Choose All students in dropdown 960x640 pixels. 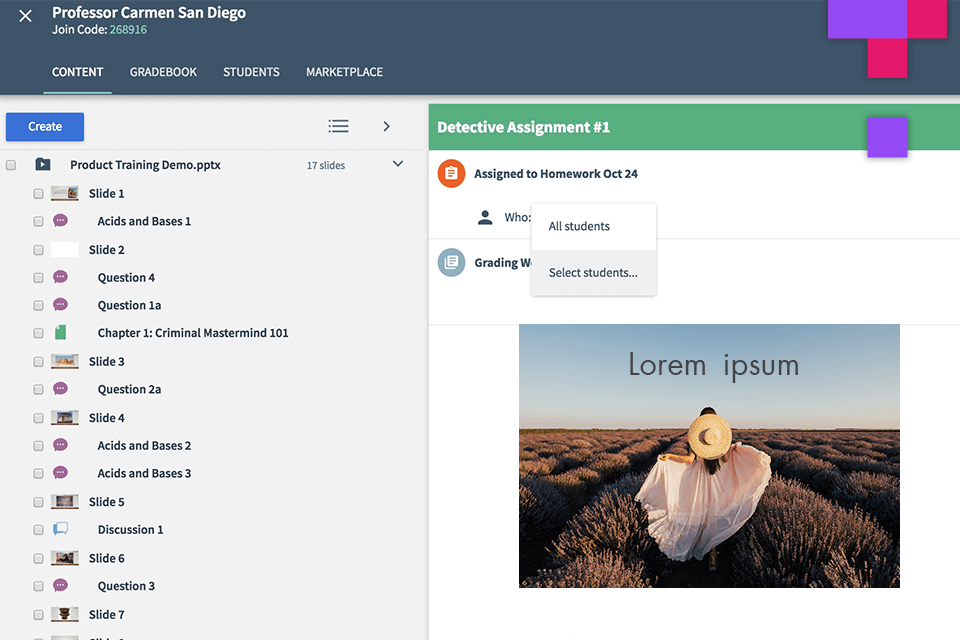593,227
